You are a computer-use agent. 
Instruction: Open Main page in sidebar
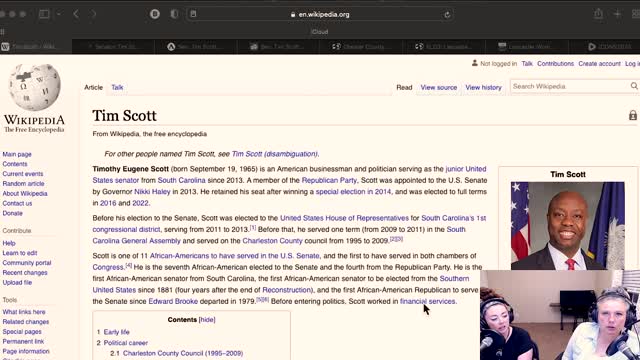[17, 154]
